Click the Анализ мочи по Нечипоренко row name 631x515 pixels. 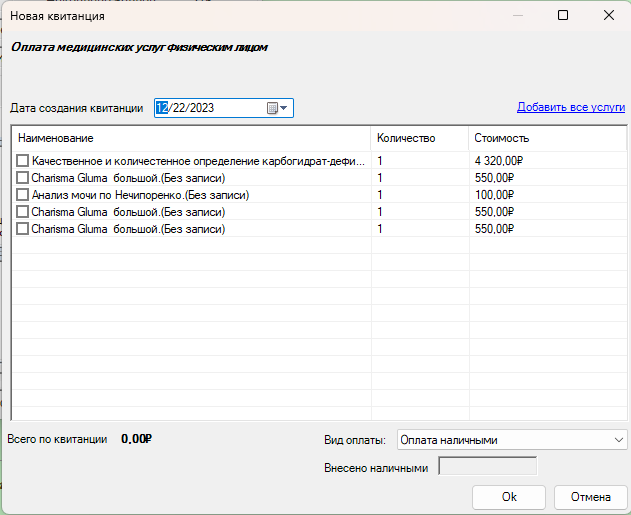pos(140,195)
